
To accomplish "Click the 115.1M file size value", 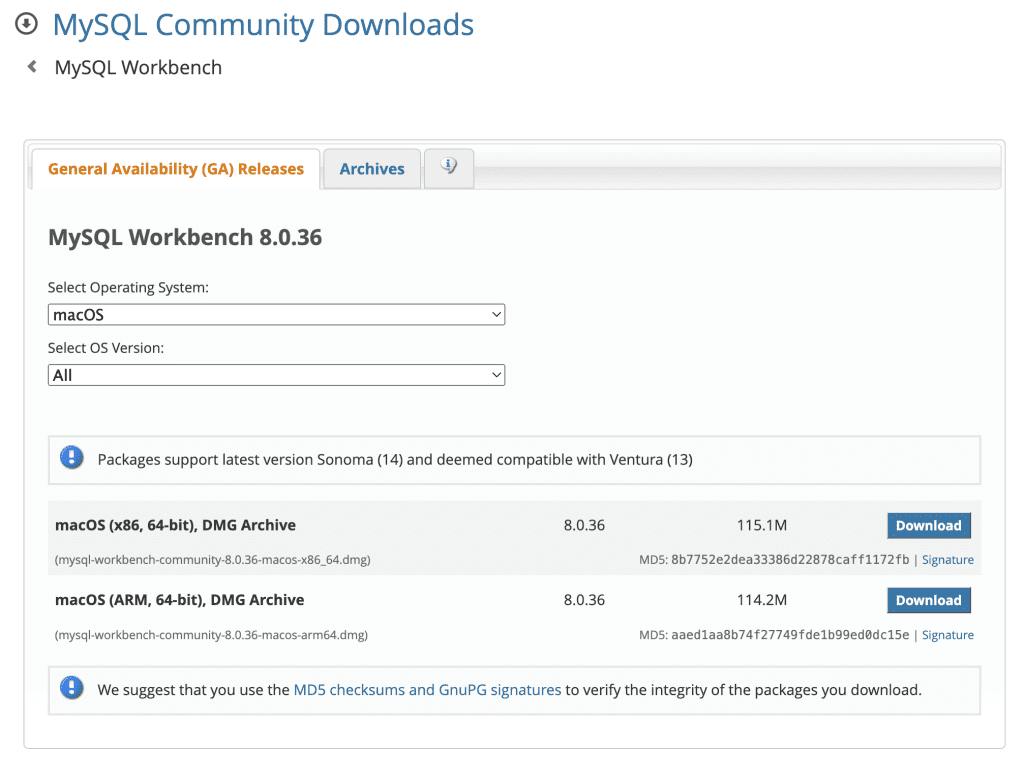I will tap(762, 525).
